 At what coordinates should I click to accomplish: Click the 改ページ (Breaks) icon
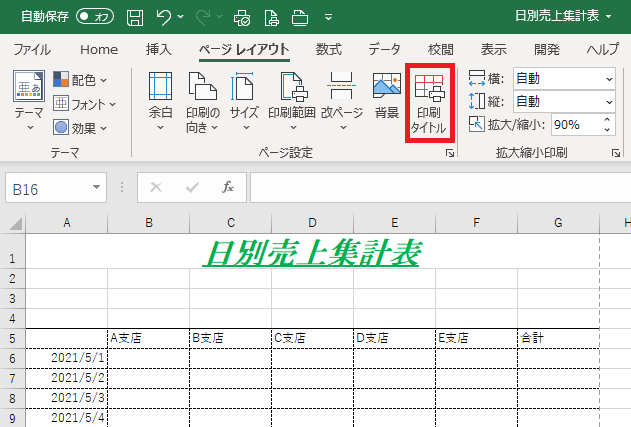point(342,104)
